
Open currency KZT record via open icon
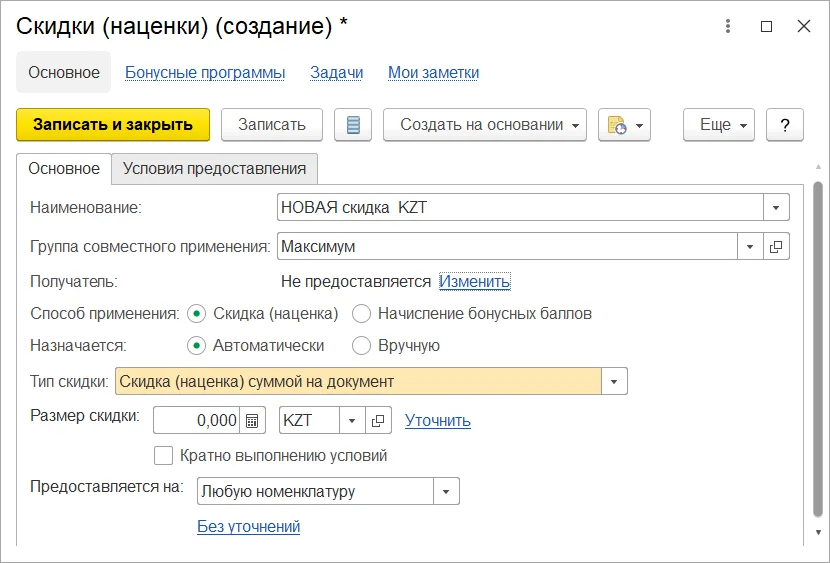pyautogui.click(x=378, y=421)
